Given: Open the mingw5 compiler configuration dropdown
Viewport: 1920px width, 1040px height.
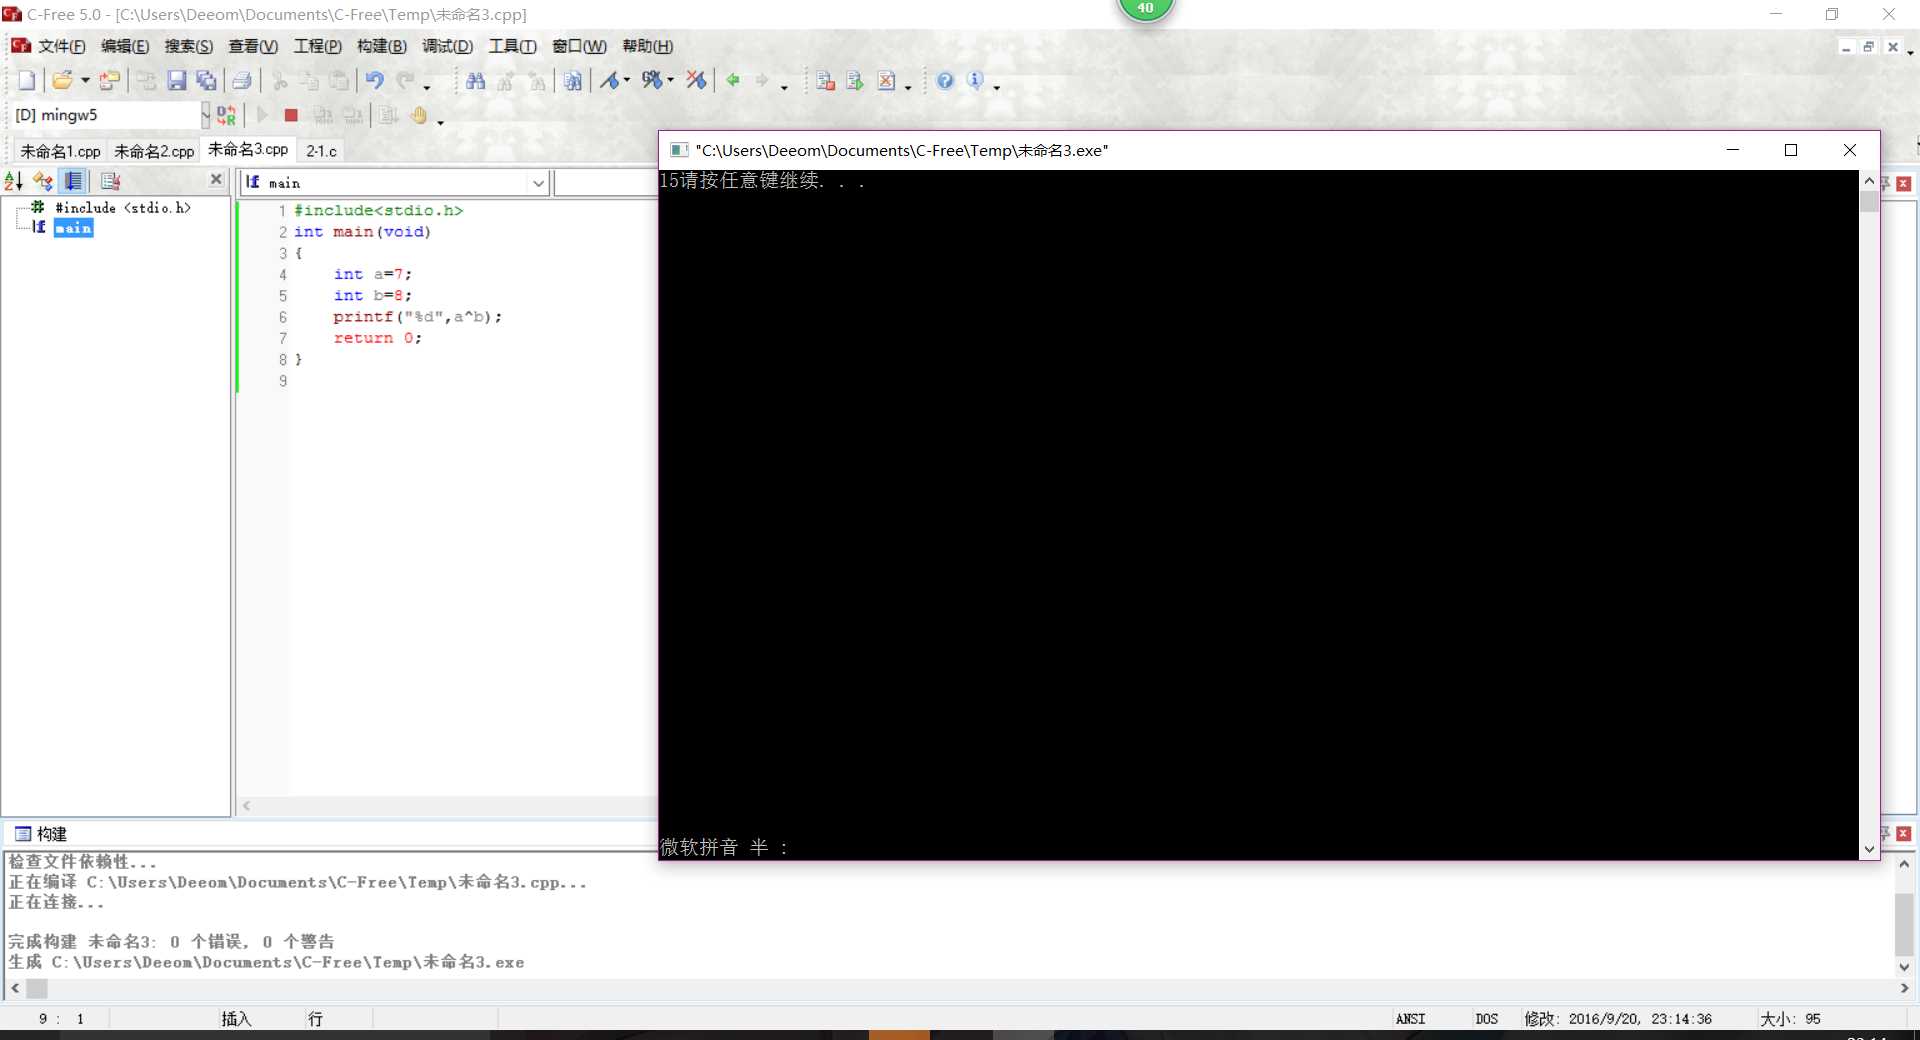Looking at the screenshot, I should click(205, 116).
